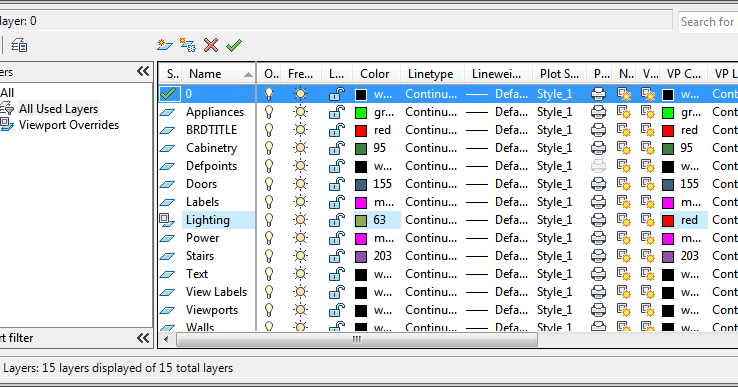Open green color swatch for Appliances layer

(361, 113)
